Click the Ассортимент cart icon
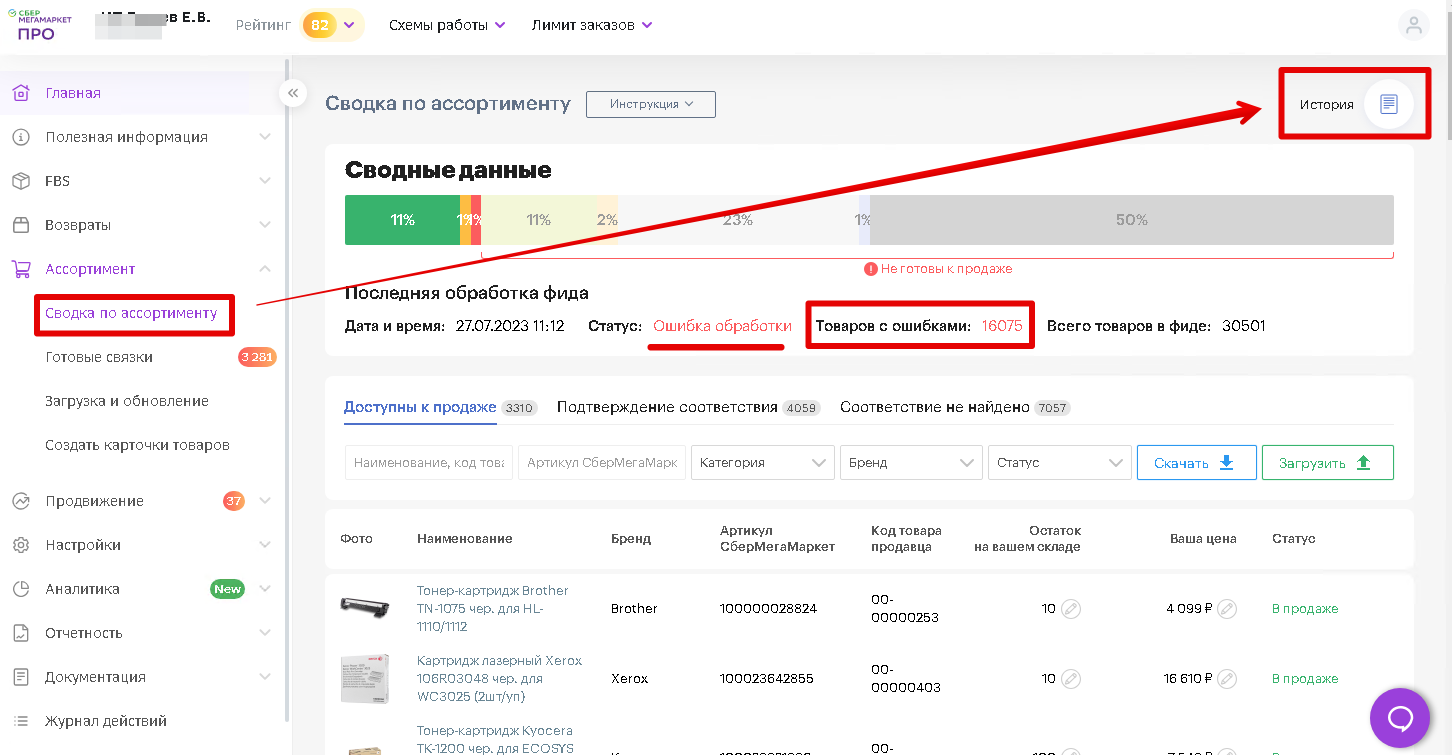 click(20, 269)
